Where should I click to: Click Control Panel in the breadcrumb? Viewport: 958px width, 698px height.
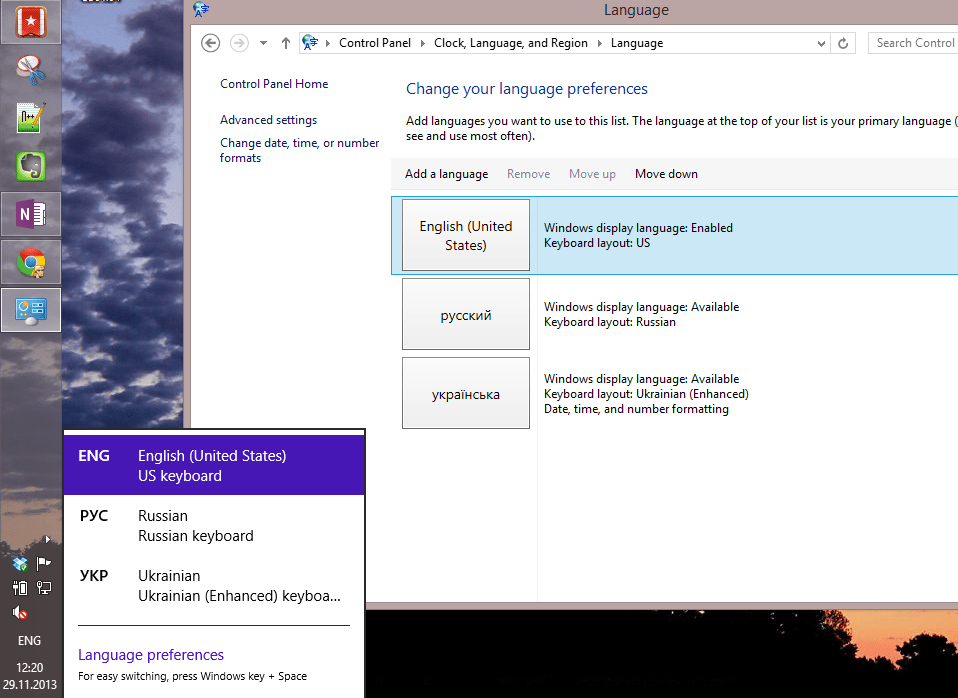pos(375,43)
